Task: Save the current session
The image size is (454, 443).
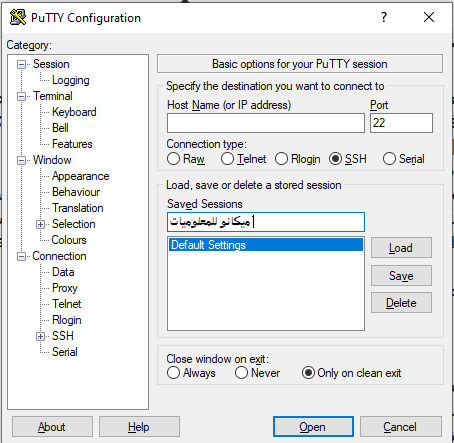Action: pos(401,276)
